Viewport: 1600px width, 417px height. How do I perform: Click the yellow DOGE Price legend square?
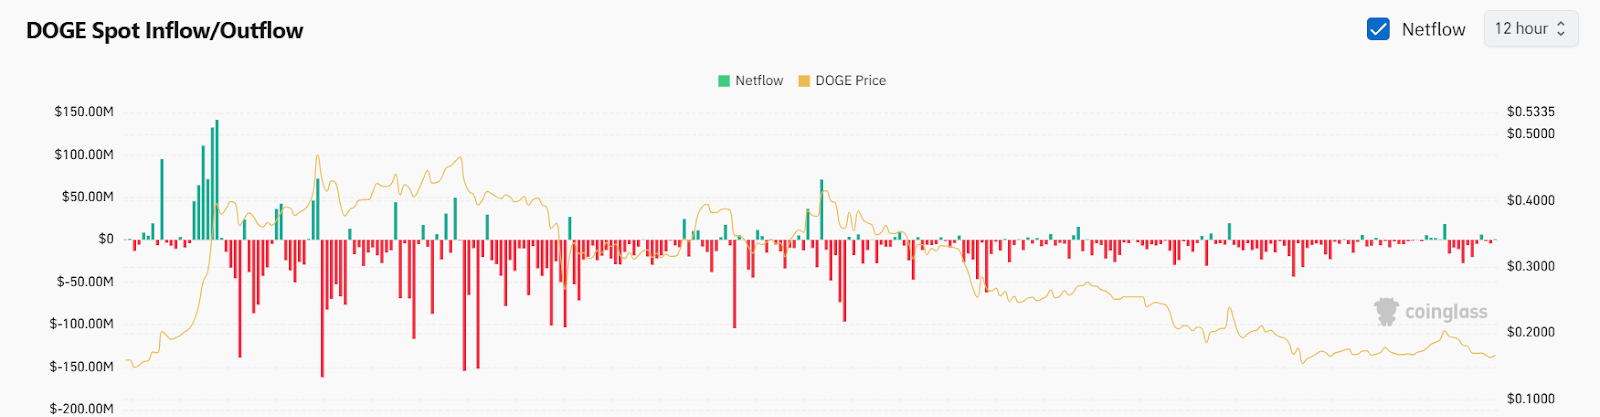(804, 81)
